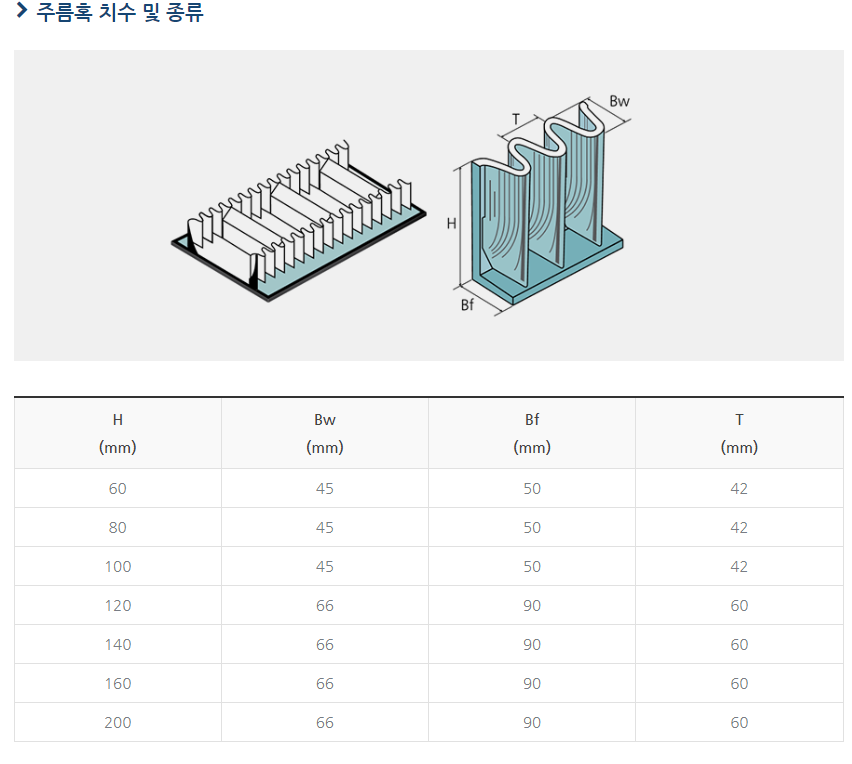Select the T (mm) column header
The width and height of the screenshot is (852, 764).
click(x=739, y=433)
